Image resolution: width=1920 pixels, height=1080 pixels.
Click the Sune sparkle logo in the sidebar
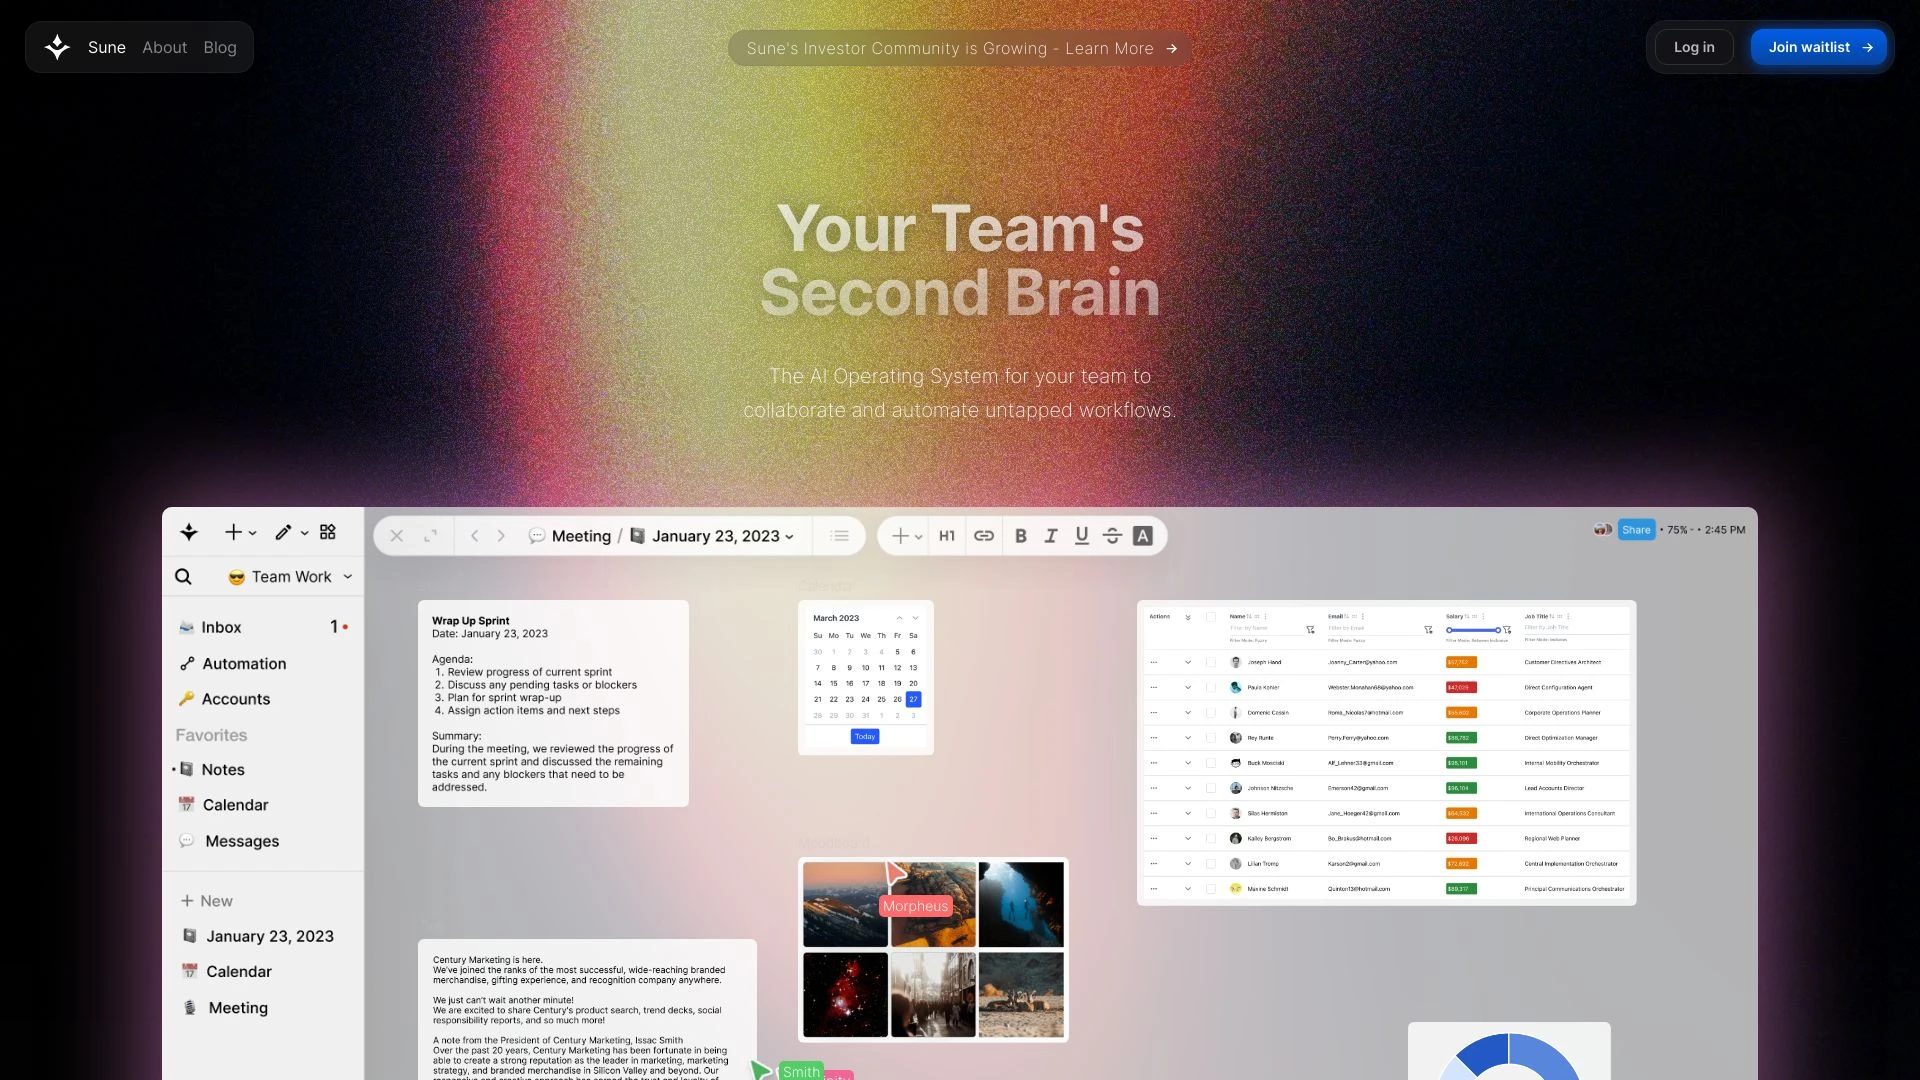click(188, 532)
